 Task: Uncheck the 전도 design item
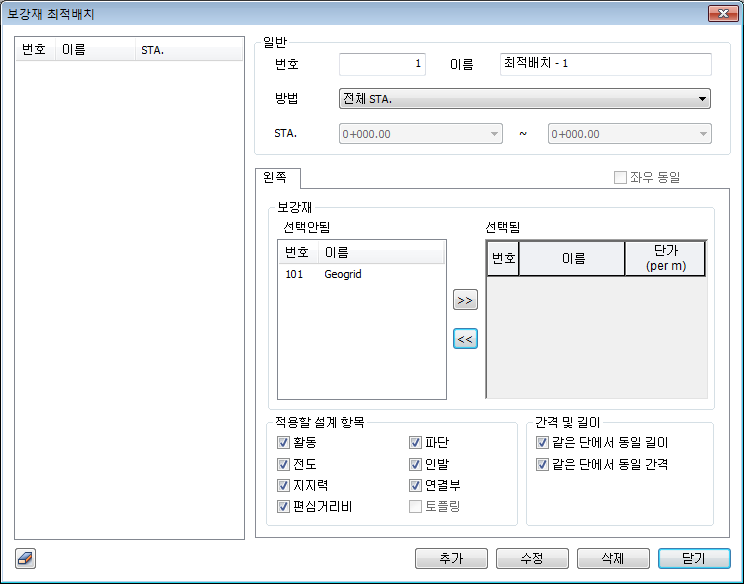284,464
